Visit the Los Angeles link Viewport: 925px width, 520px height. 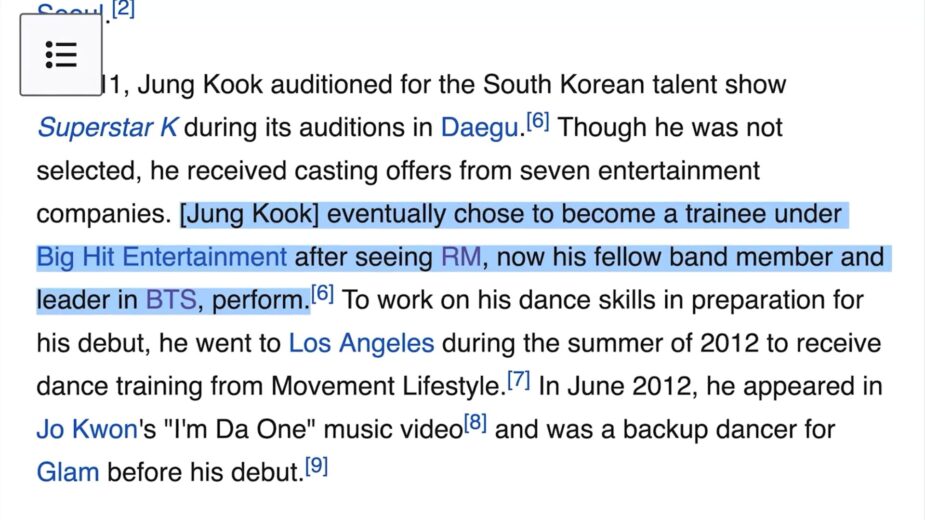(x=361, y=344)
